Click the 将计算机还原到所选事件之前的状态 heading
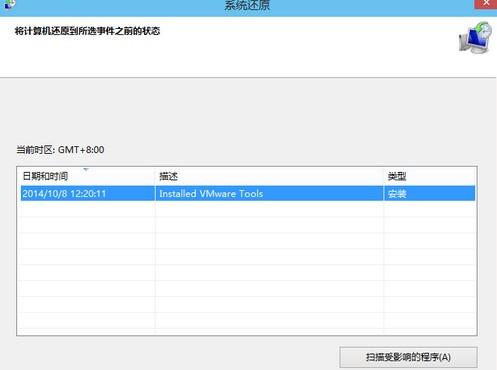 coord(87,31)
